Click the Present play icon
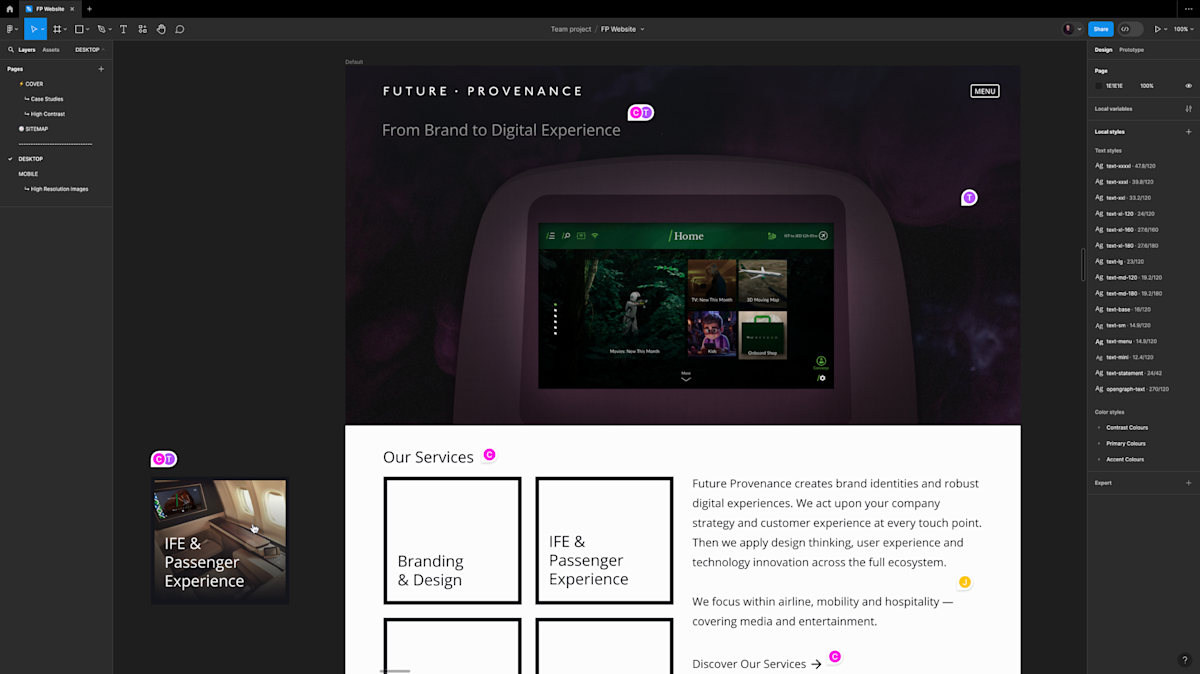Viewport: 1200px width, 674px height. pos(1158,29)
